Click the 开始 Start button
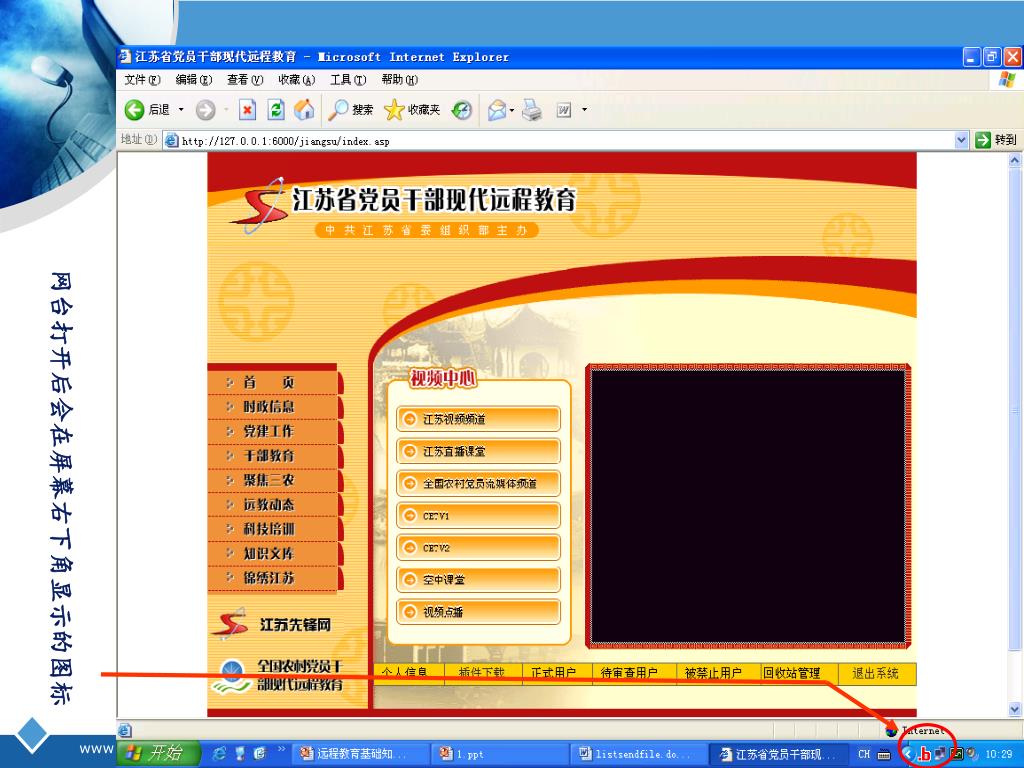 pos(159,754)
